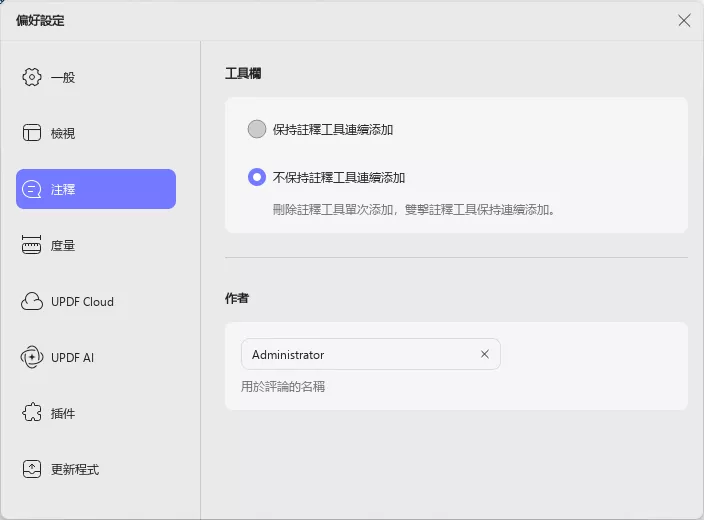Click the 工具欄 section heading

pos(243,73)
